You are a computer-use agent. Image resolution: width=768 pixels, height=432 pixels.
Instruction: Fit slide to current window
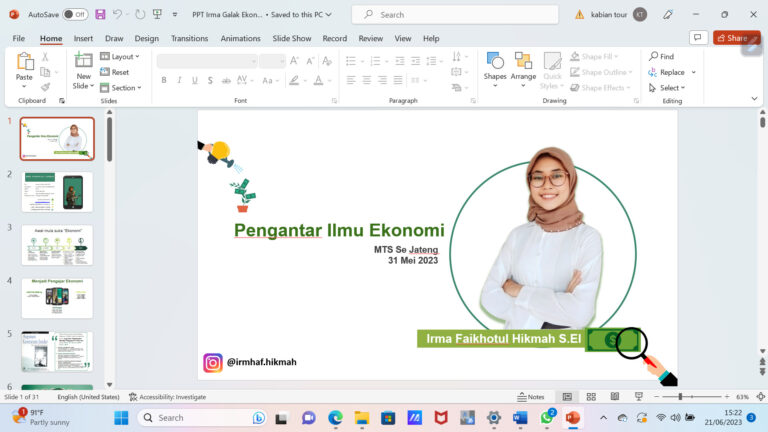pos(759,397)
